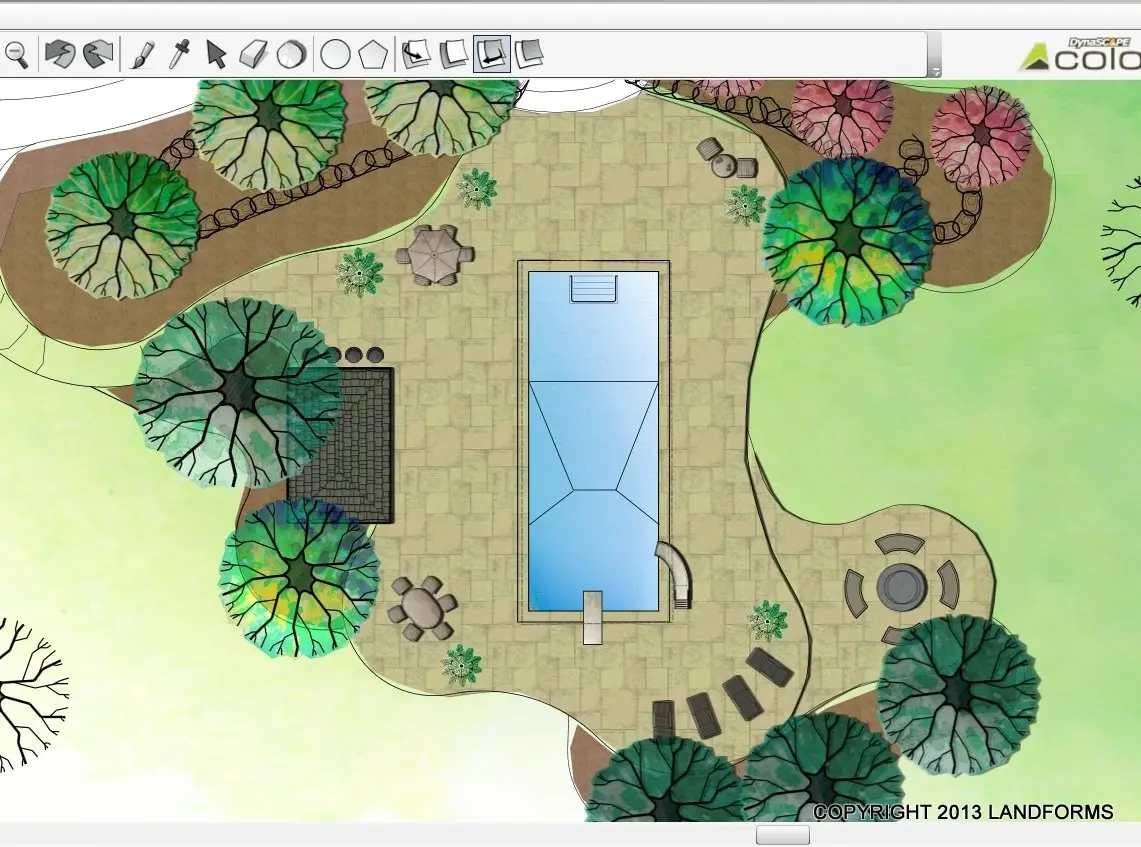Image resolution: width=1141 pixels, height=847 pixels.
Task: Click the curved pool slide
Action: coord(677,575)
